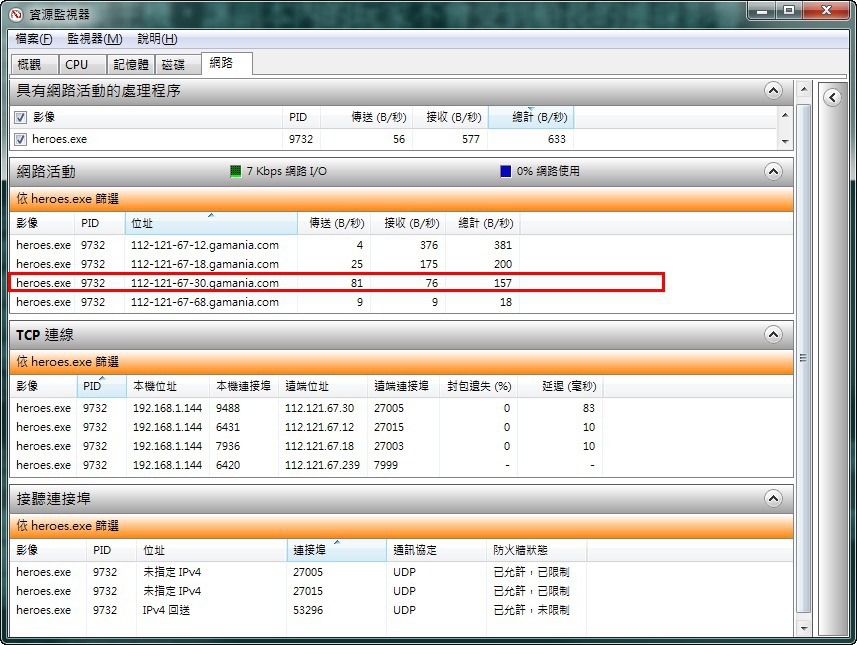
Task: Open the 說明(H) menu
Action: 157,39
